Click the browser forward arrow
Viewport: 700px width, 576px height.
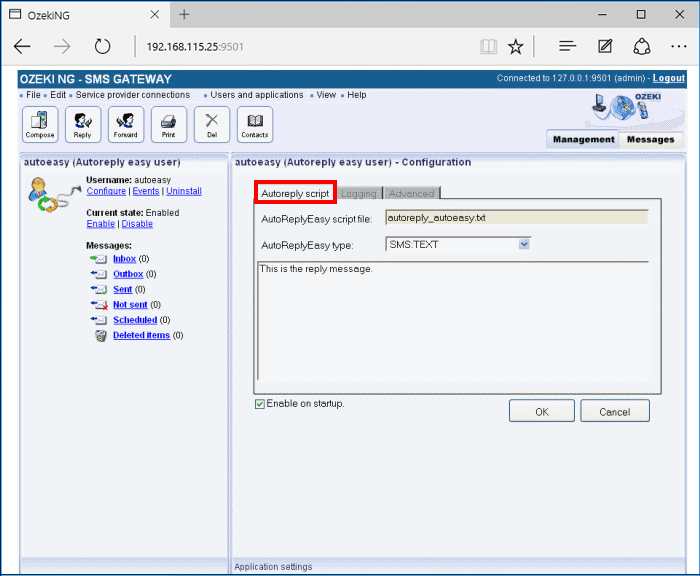pos(62,46)
